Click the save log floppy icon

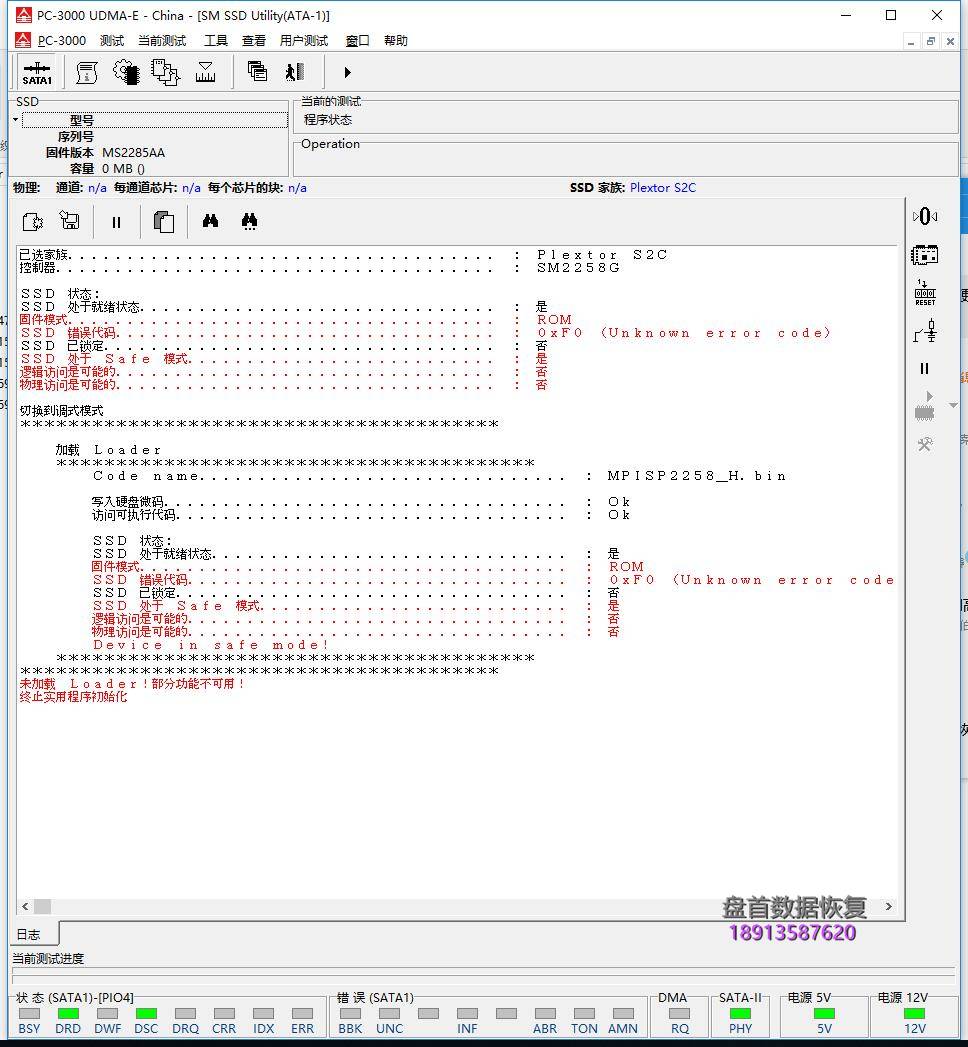click(69, 220)
